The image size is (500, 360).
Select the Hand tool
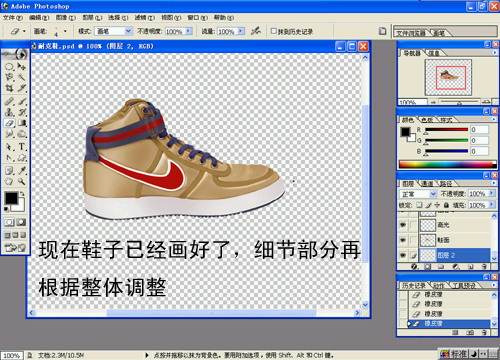click(x=9, y=182)
